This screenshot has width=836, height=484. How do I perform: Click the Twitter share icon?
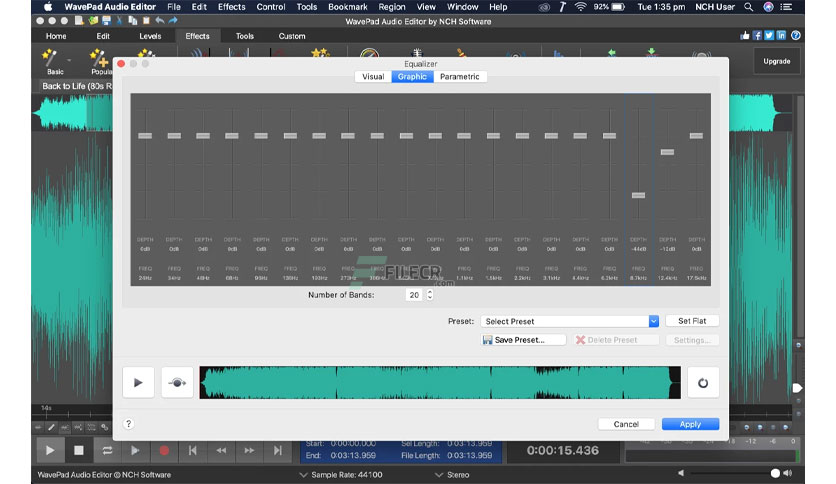tap(769, 36)
